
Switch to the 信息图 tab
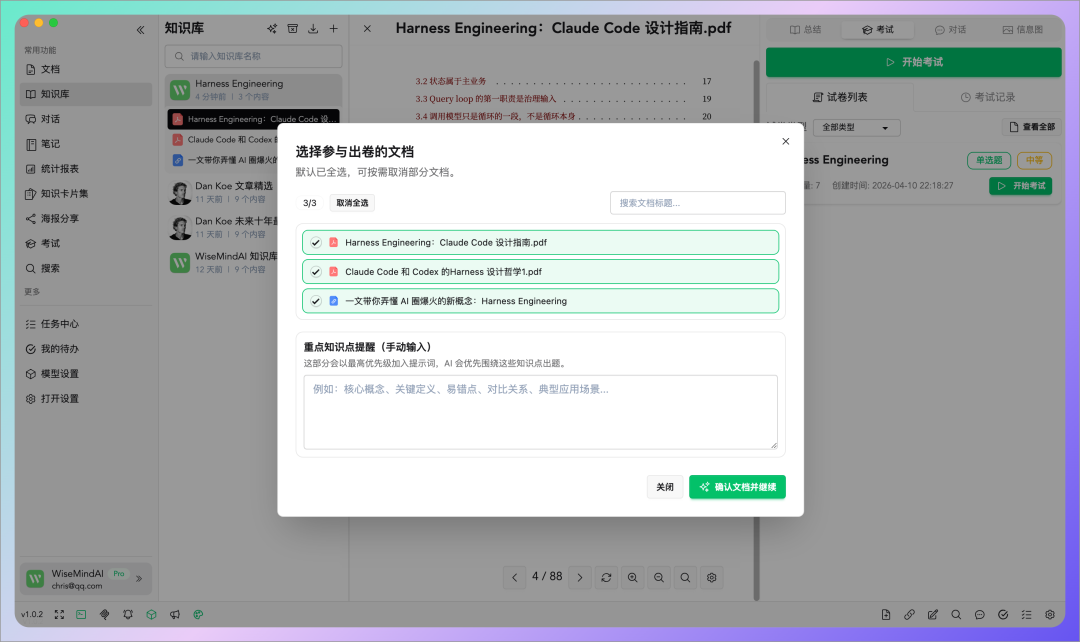(1022, 30)
